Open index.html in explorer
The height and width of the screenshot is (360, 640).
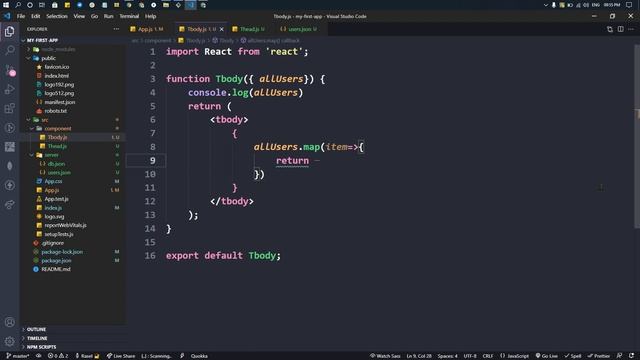(57, 76)
